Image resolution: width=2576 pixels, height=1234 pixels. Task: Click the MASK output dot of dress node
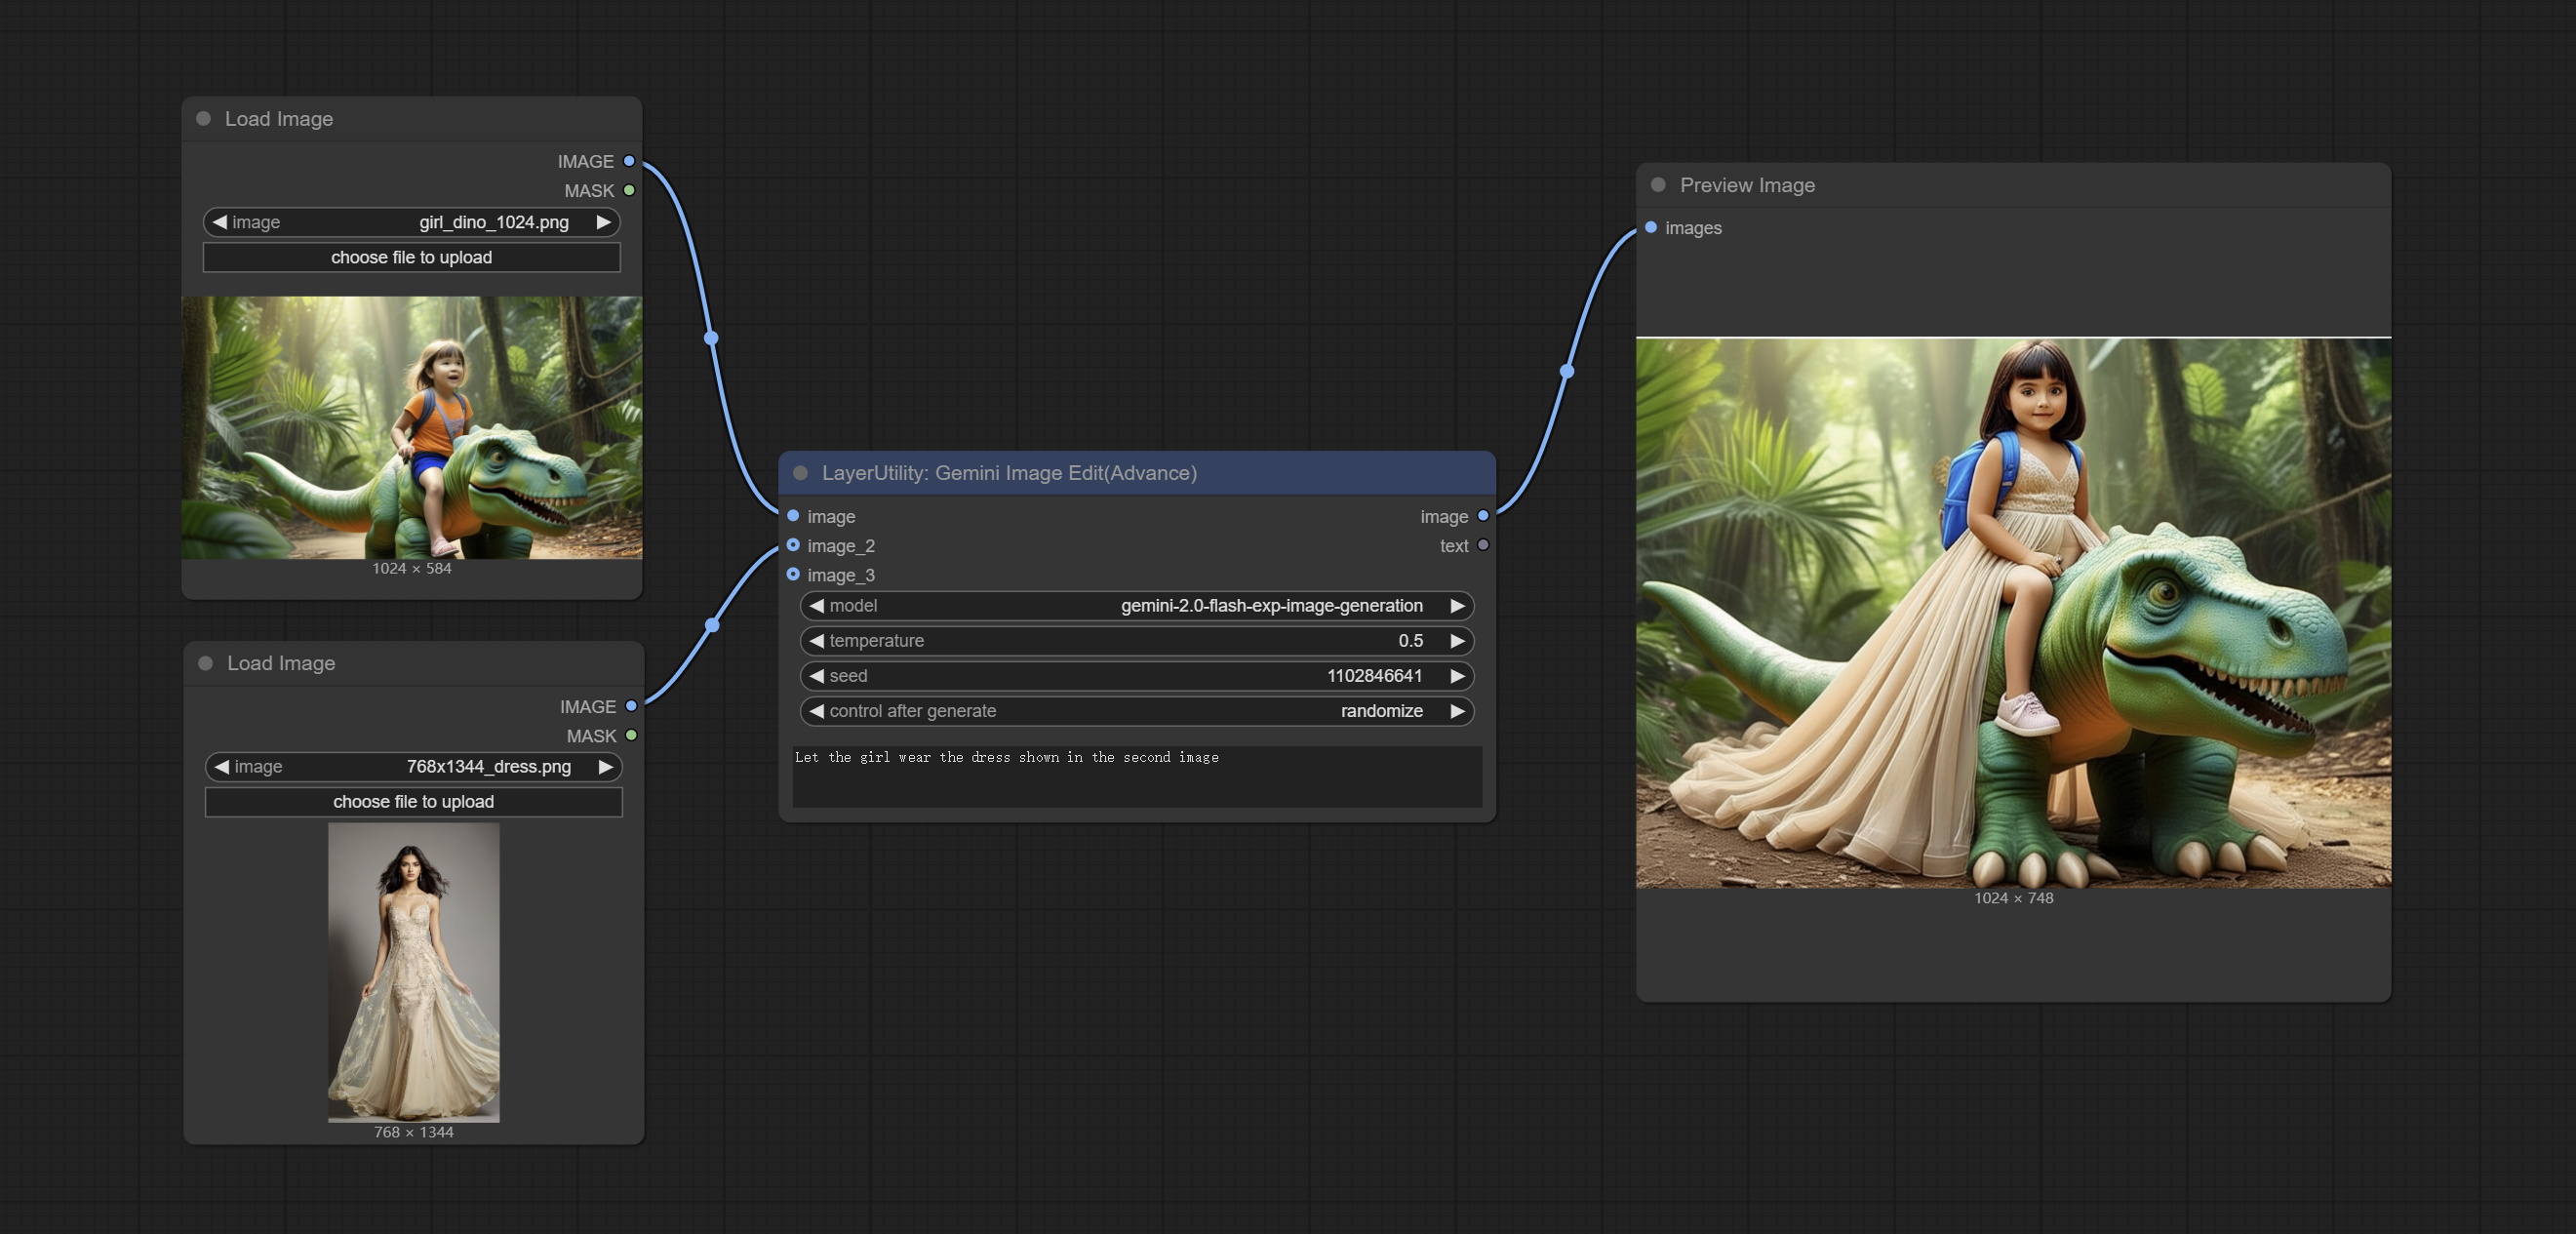tap(631, 735)
